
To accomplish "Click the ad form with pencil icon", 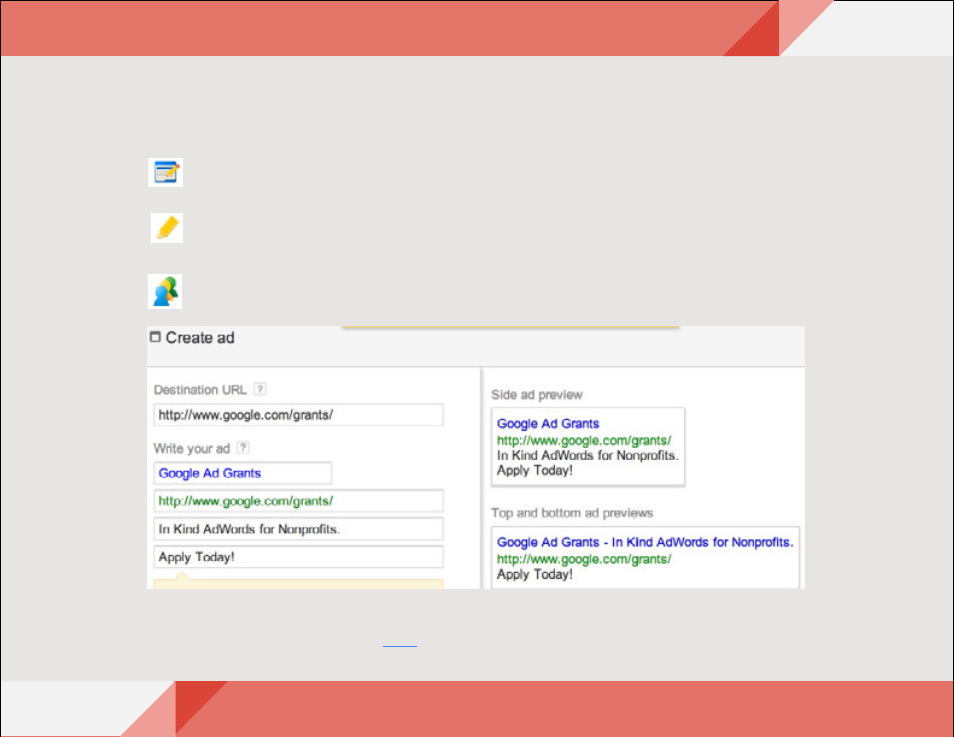I will [x=165, y=172].
